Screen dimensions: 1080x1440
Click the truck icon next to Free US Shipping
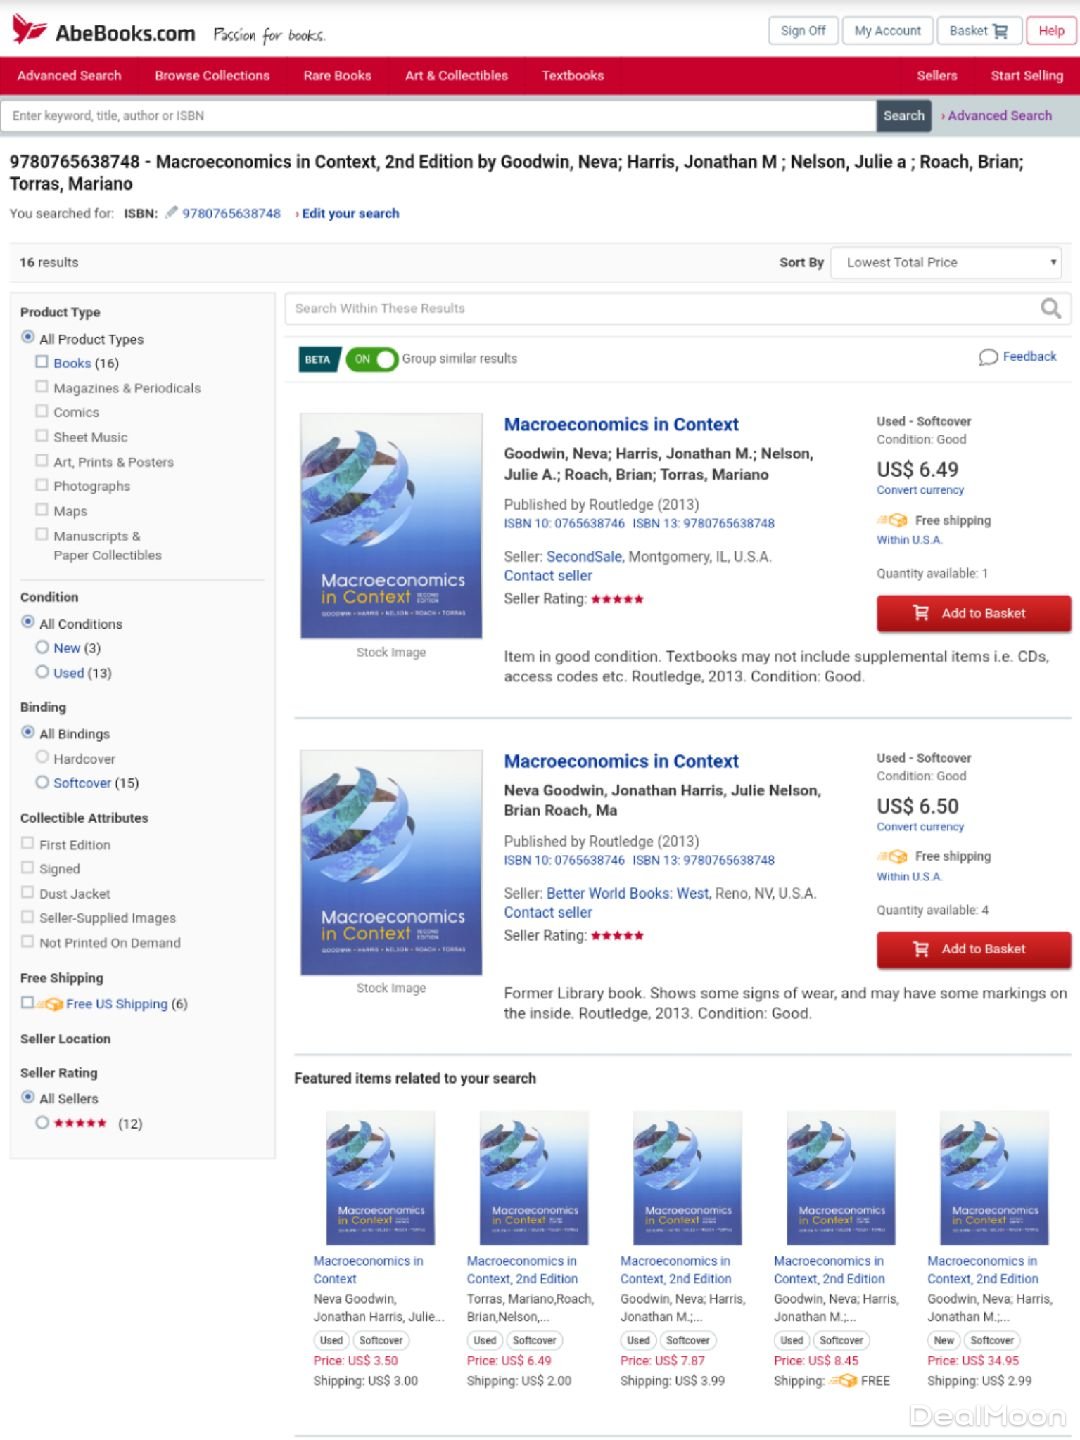pos(50,1003)
